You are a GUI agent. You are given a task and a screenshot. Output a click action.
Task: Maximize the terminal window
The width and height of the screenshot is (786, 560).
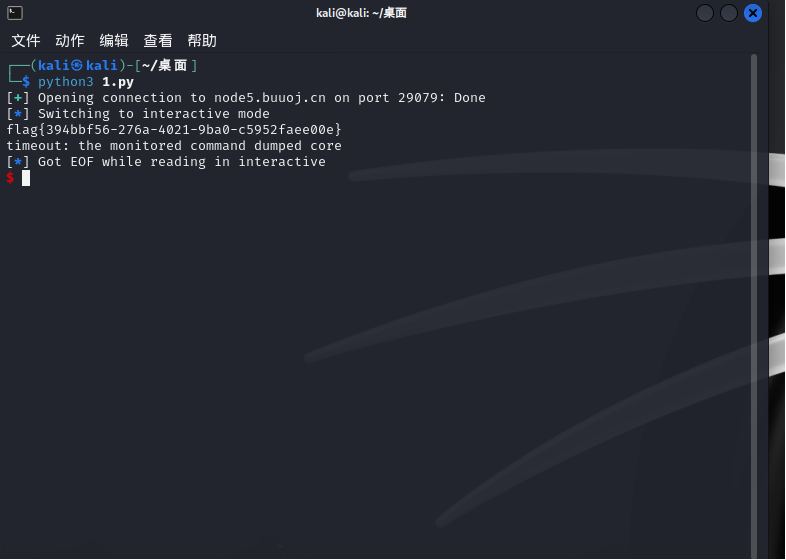[x=729, y=13]
